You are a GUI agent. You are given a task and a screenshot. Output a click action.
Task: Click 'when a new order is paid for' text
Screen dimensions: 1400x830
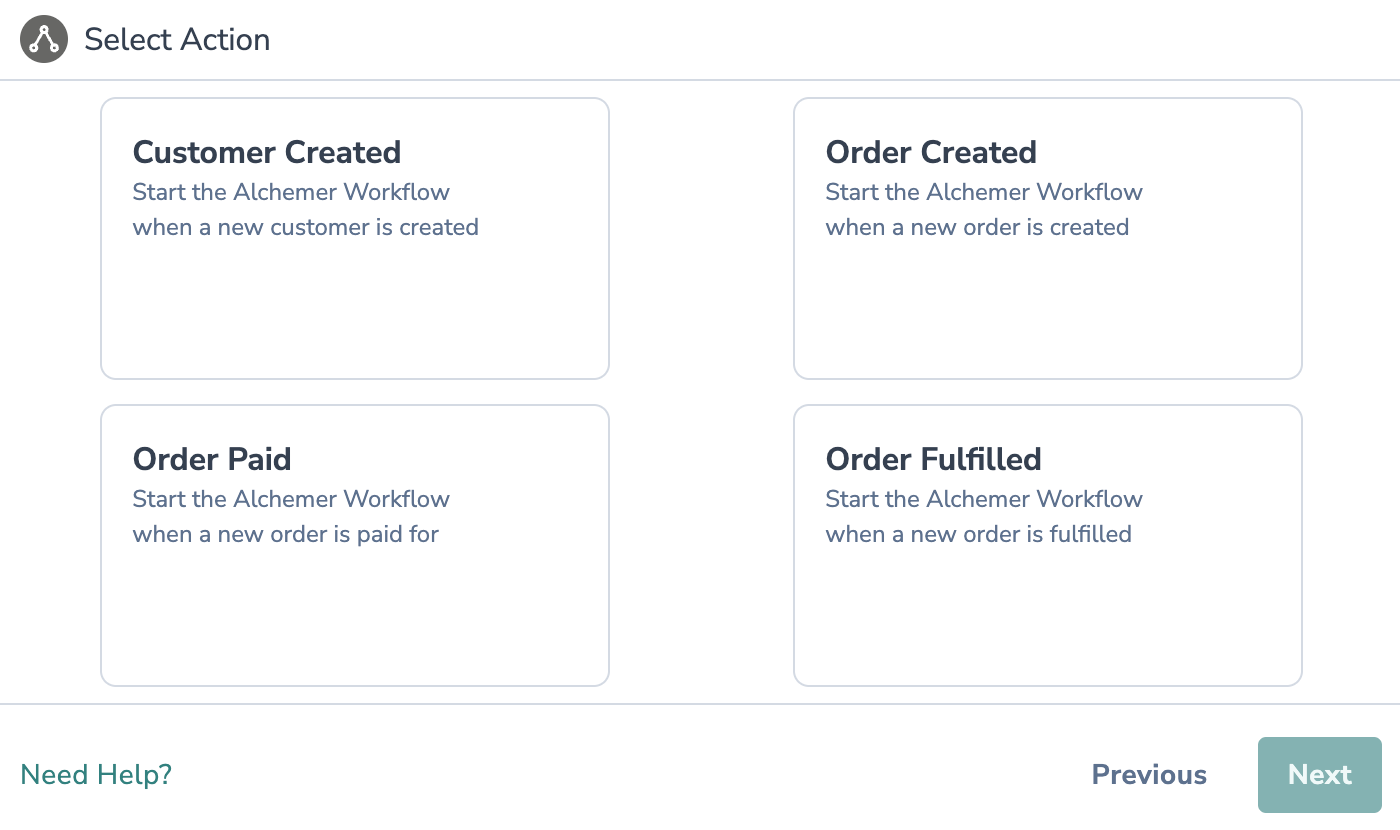click(285, 534)
